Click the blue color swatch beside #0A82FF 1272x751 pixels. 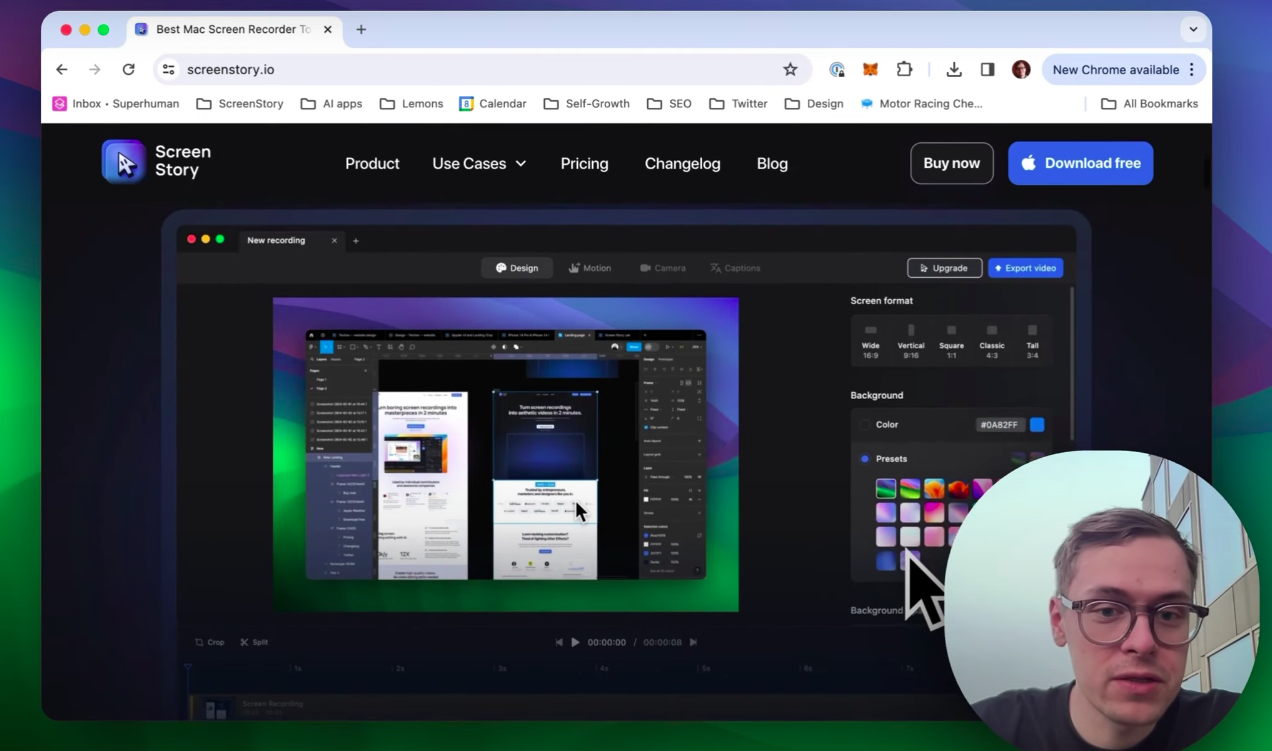1037,425
